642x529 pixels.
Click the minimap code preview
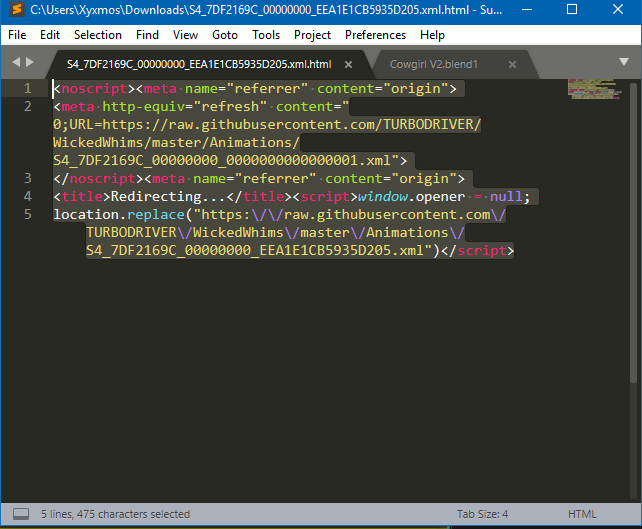595,89
